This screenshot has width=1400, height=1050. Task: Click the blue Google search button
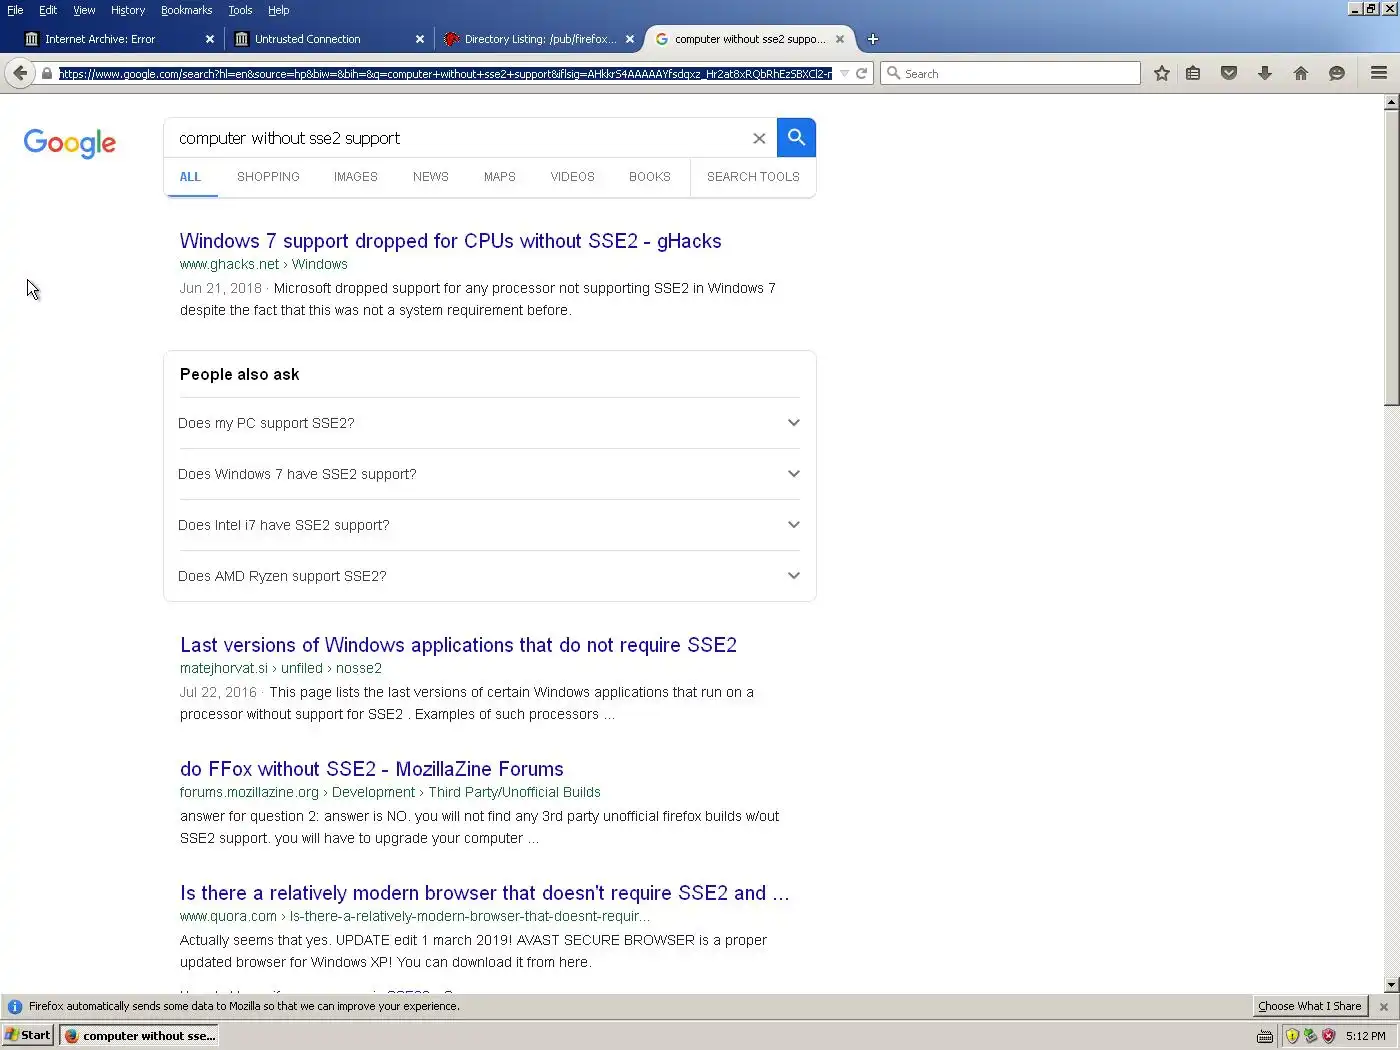click(796, 138)
